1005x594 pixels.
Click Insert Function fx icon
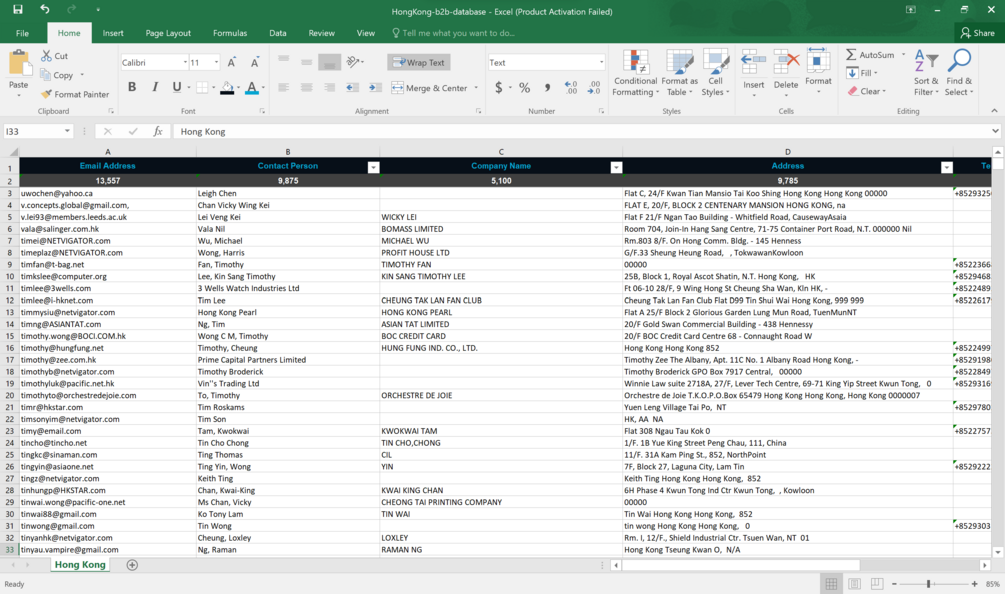pyautogui.click(x=158, y=131)
